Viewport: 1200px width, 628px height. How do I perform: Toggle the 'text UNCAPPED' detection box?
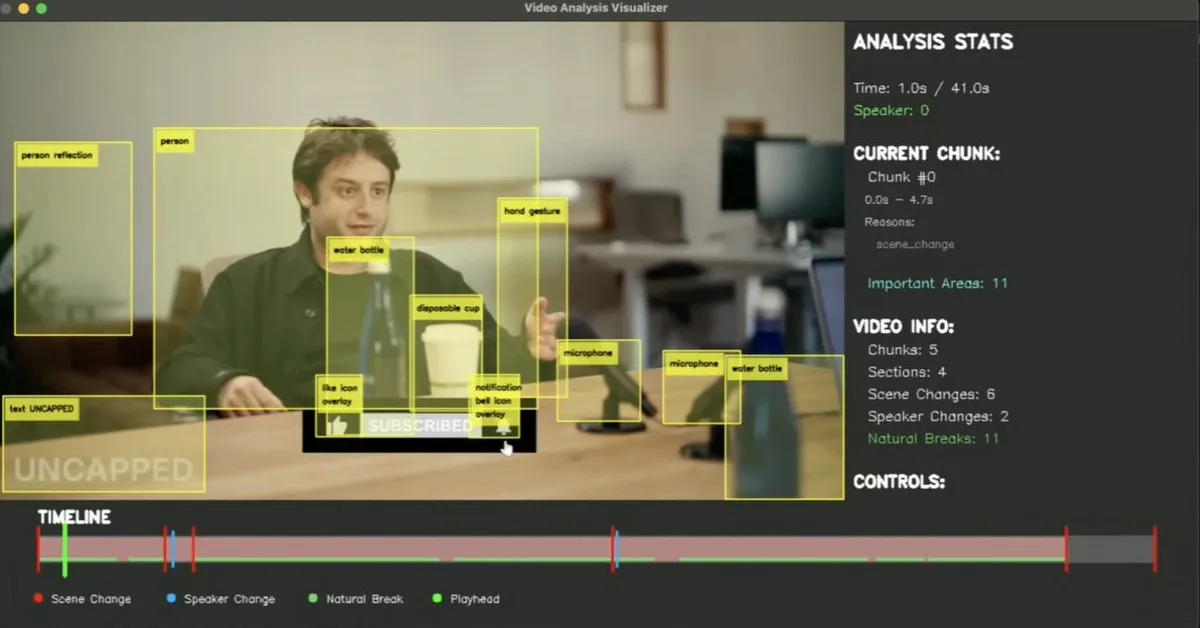(x=40, y=408)
